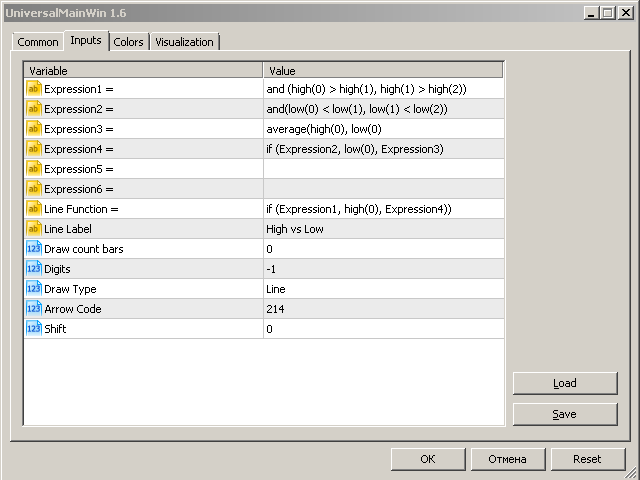Click the string icon beside Expression3
The height and width of the screenshot is (480, 640).
click(33, 129)
